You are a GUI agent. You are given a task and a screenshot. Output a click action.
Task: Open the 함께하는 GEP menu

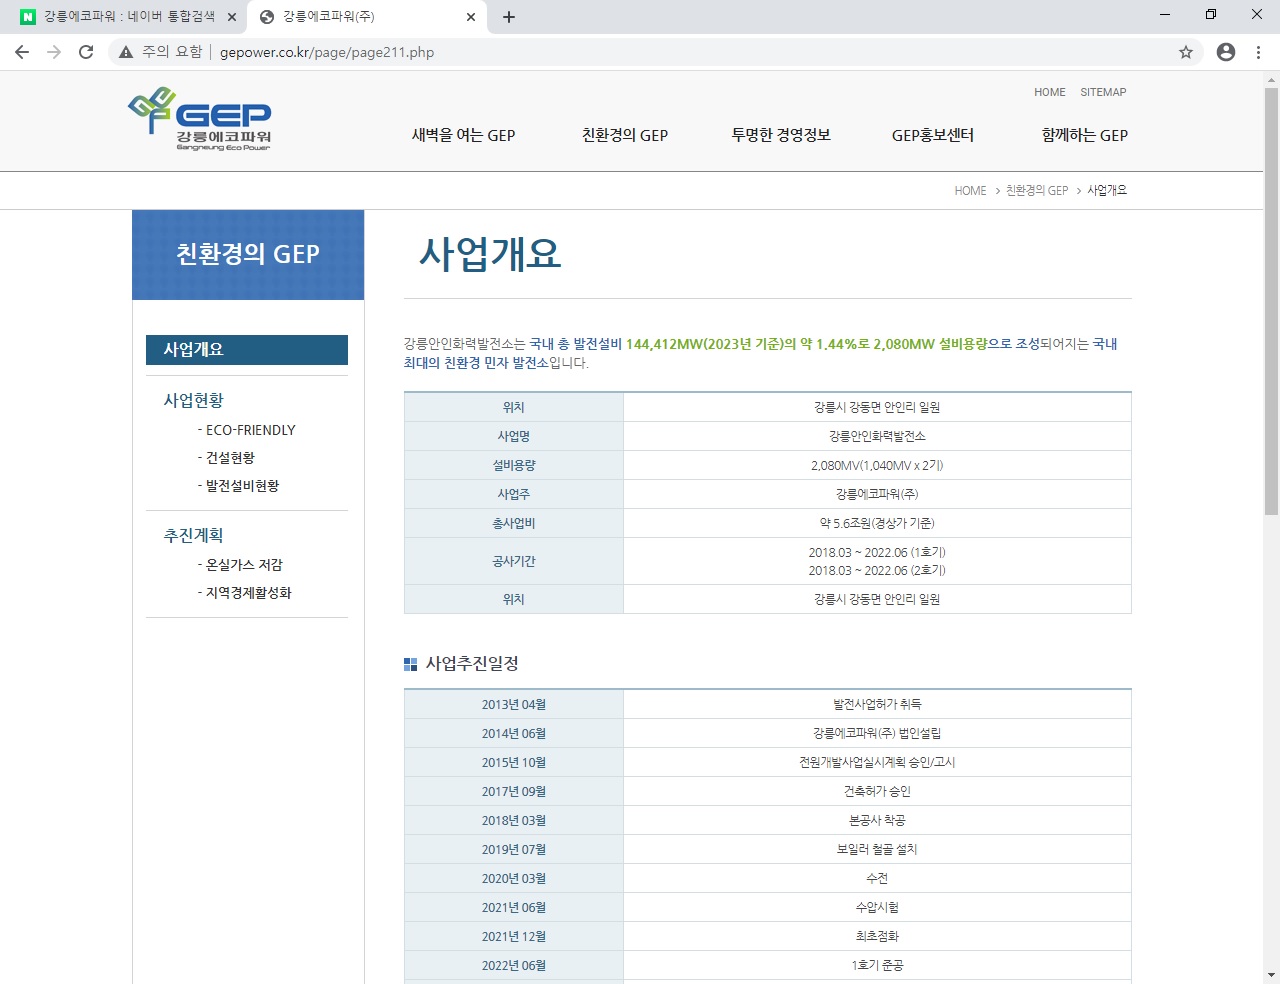[x=1085, y=135]
